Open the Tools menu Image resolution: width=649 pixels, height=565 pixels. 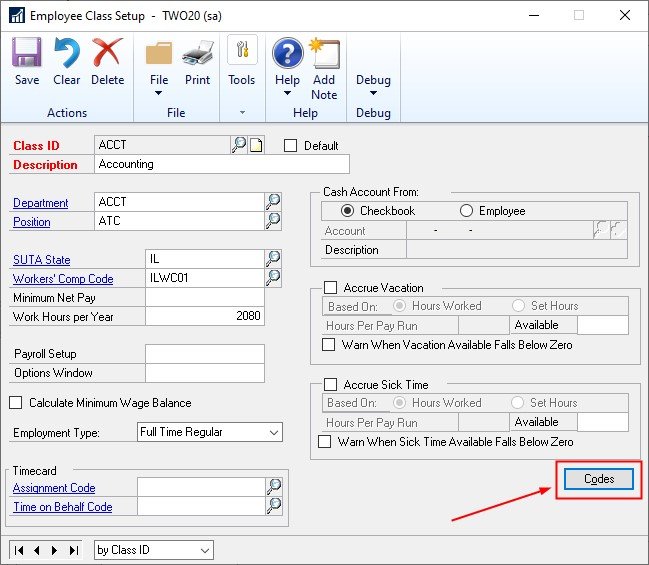(242, 61)
